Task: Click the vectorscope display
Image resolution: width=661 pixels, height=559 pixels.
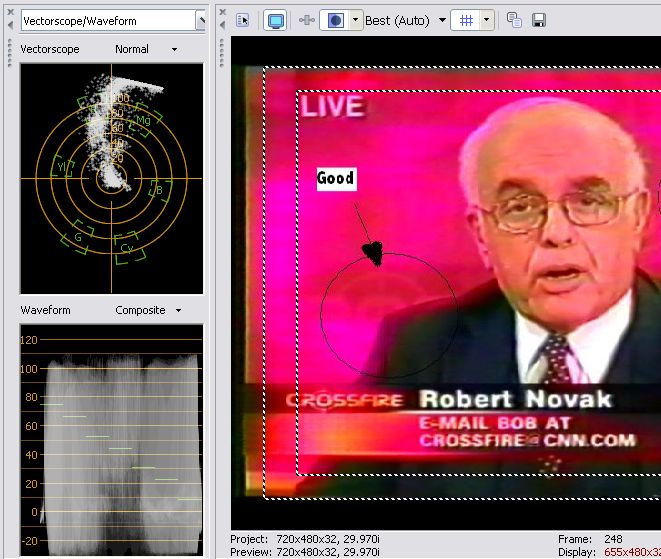Action: click(x=112, y=179)
